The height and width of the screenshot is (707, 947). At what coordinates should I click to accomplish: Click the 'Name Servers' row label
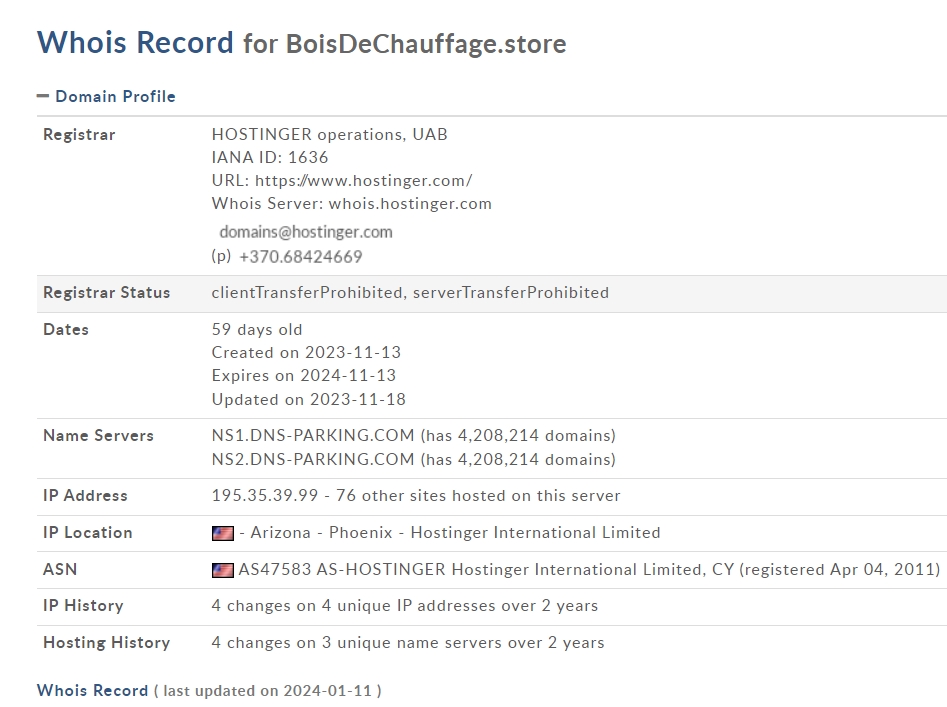[98, 435]
